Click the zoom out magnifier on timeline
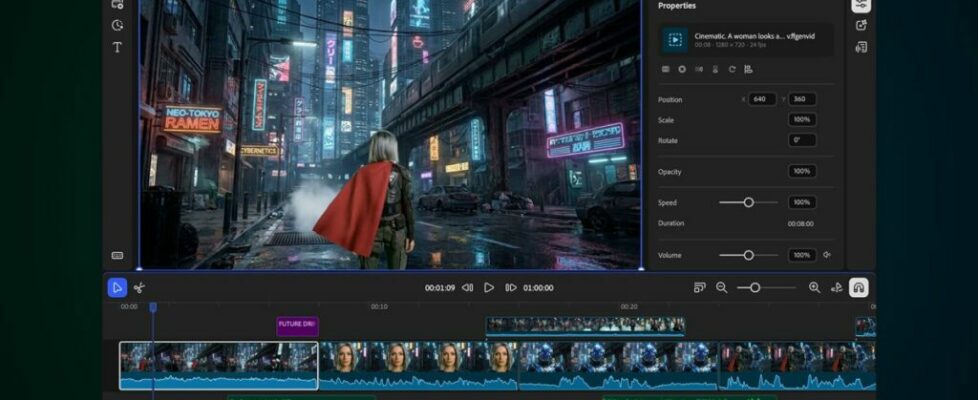 coord(721,288)
